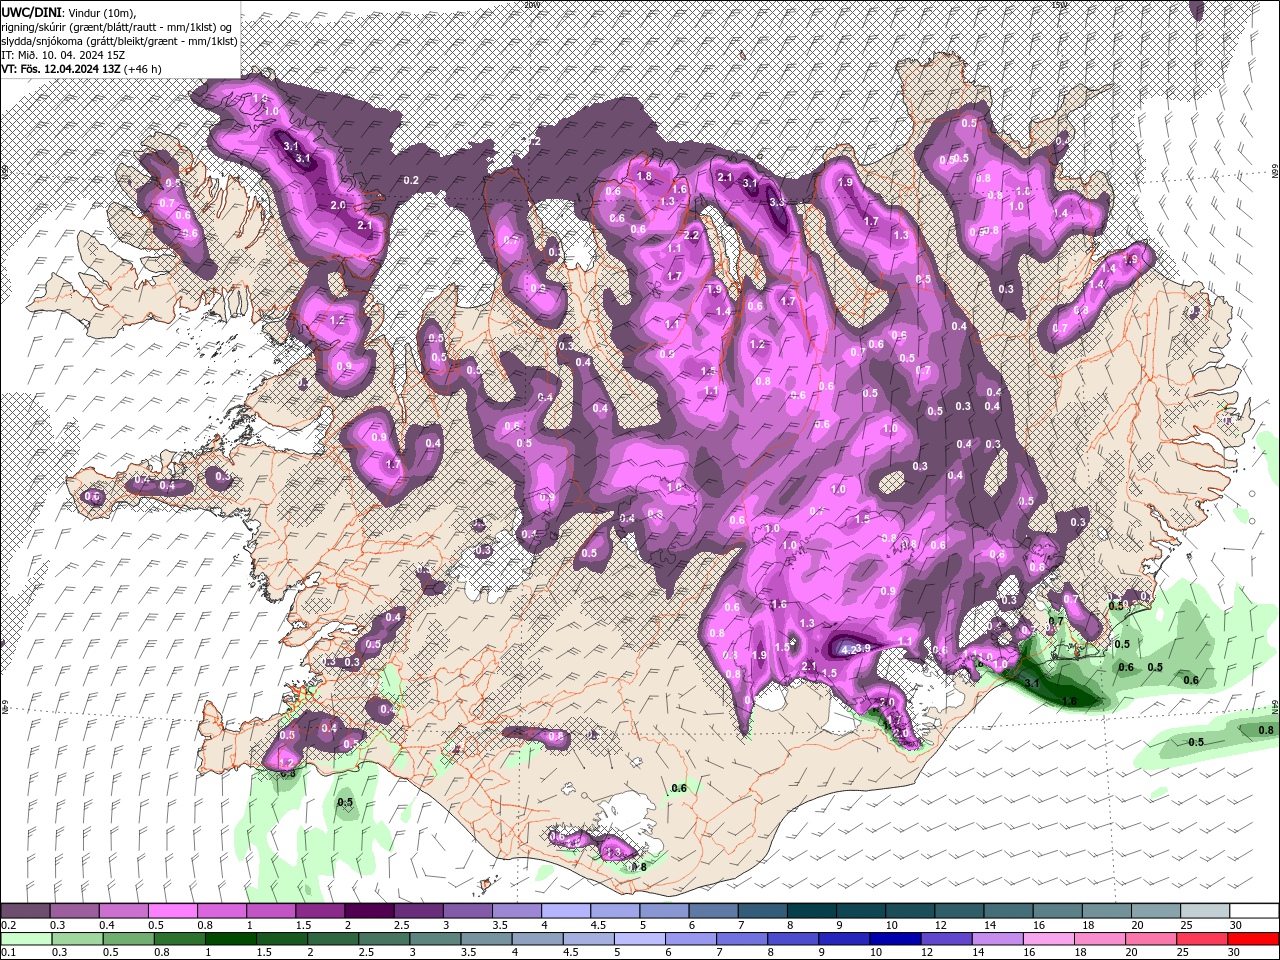Pick the grey-purple 0.2 swatch in snow legend
1280x960 pixels.
click(x=25, y=911)
